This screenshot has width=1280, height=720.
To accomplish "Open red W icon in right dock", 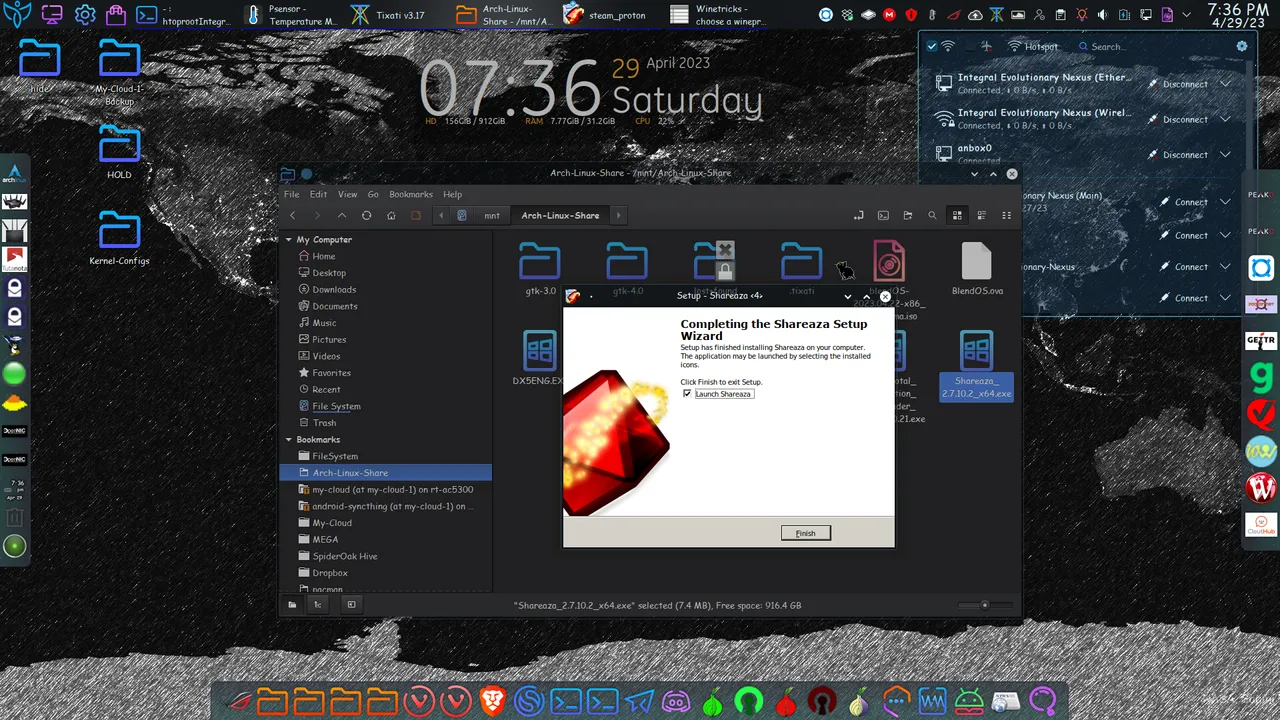I will [1261, 488].
